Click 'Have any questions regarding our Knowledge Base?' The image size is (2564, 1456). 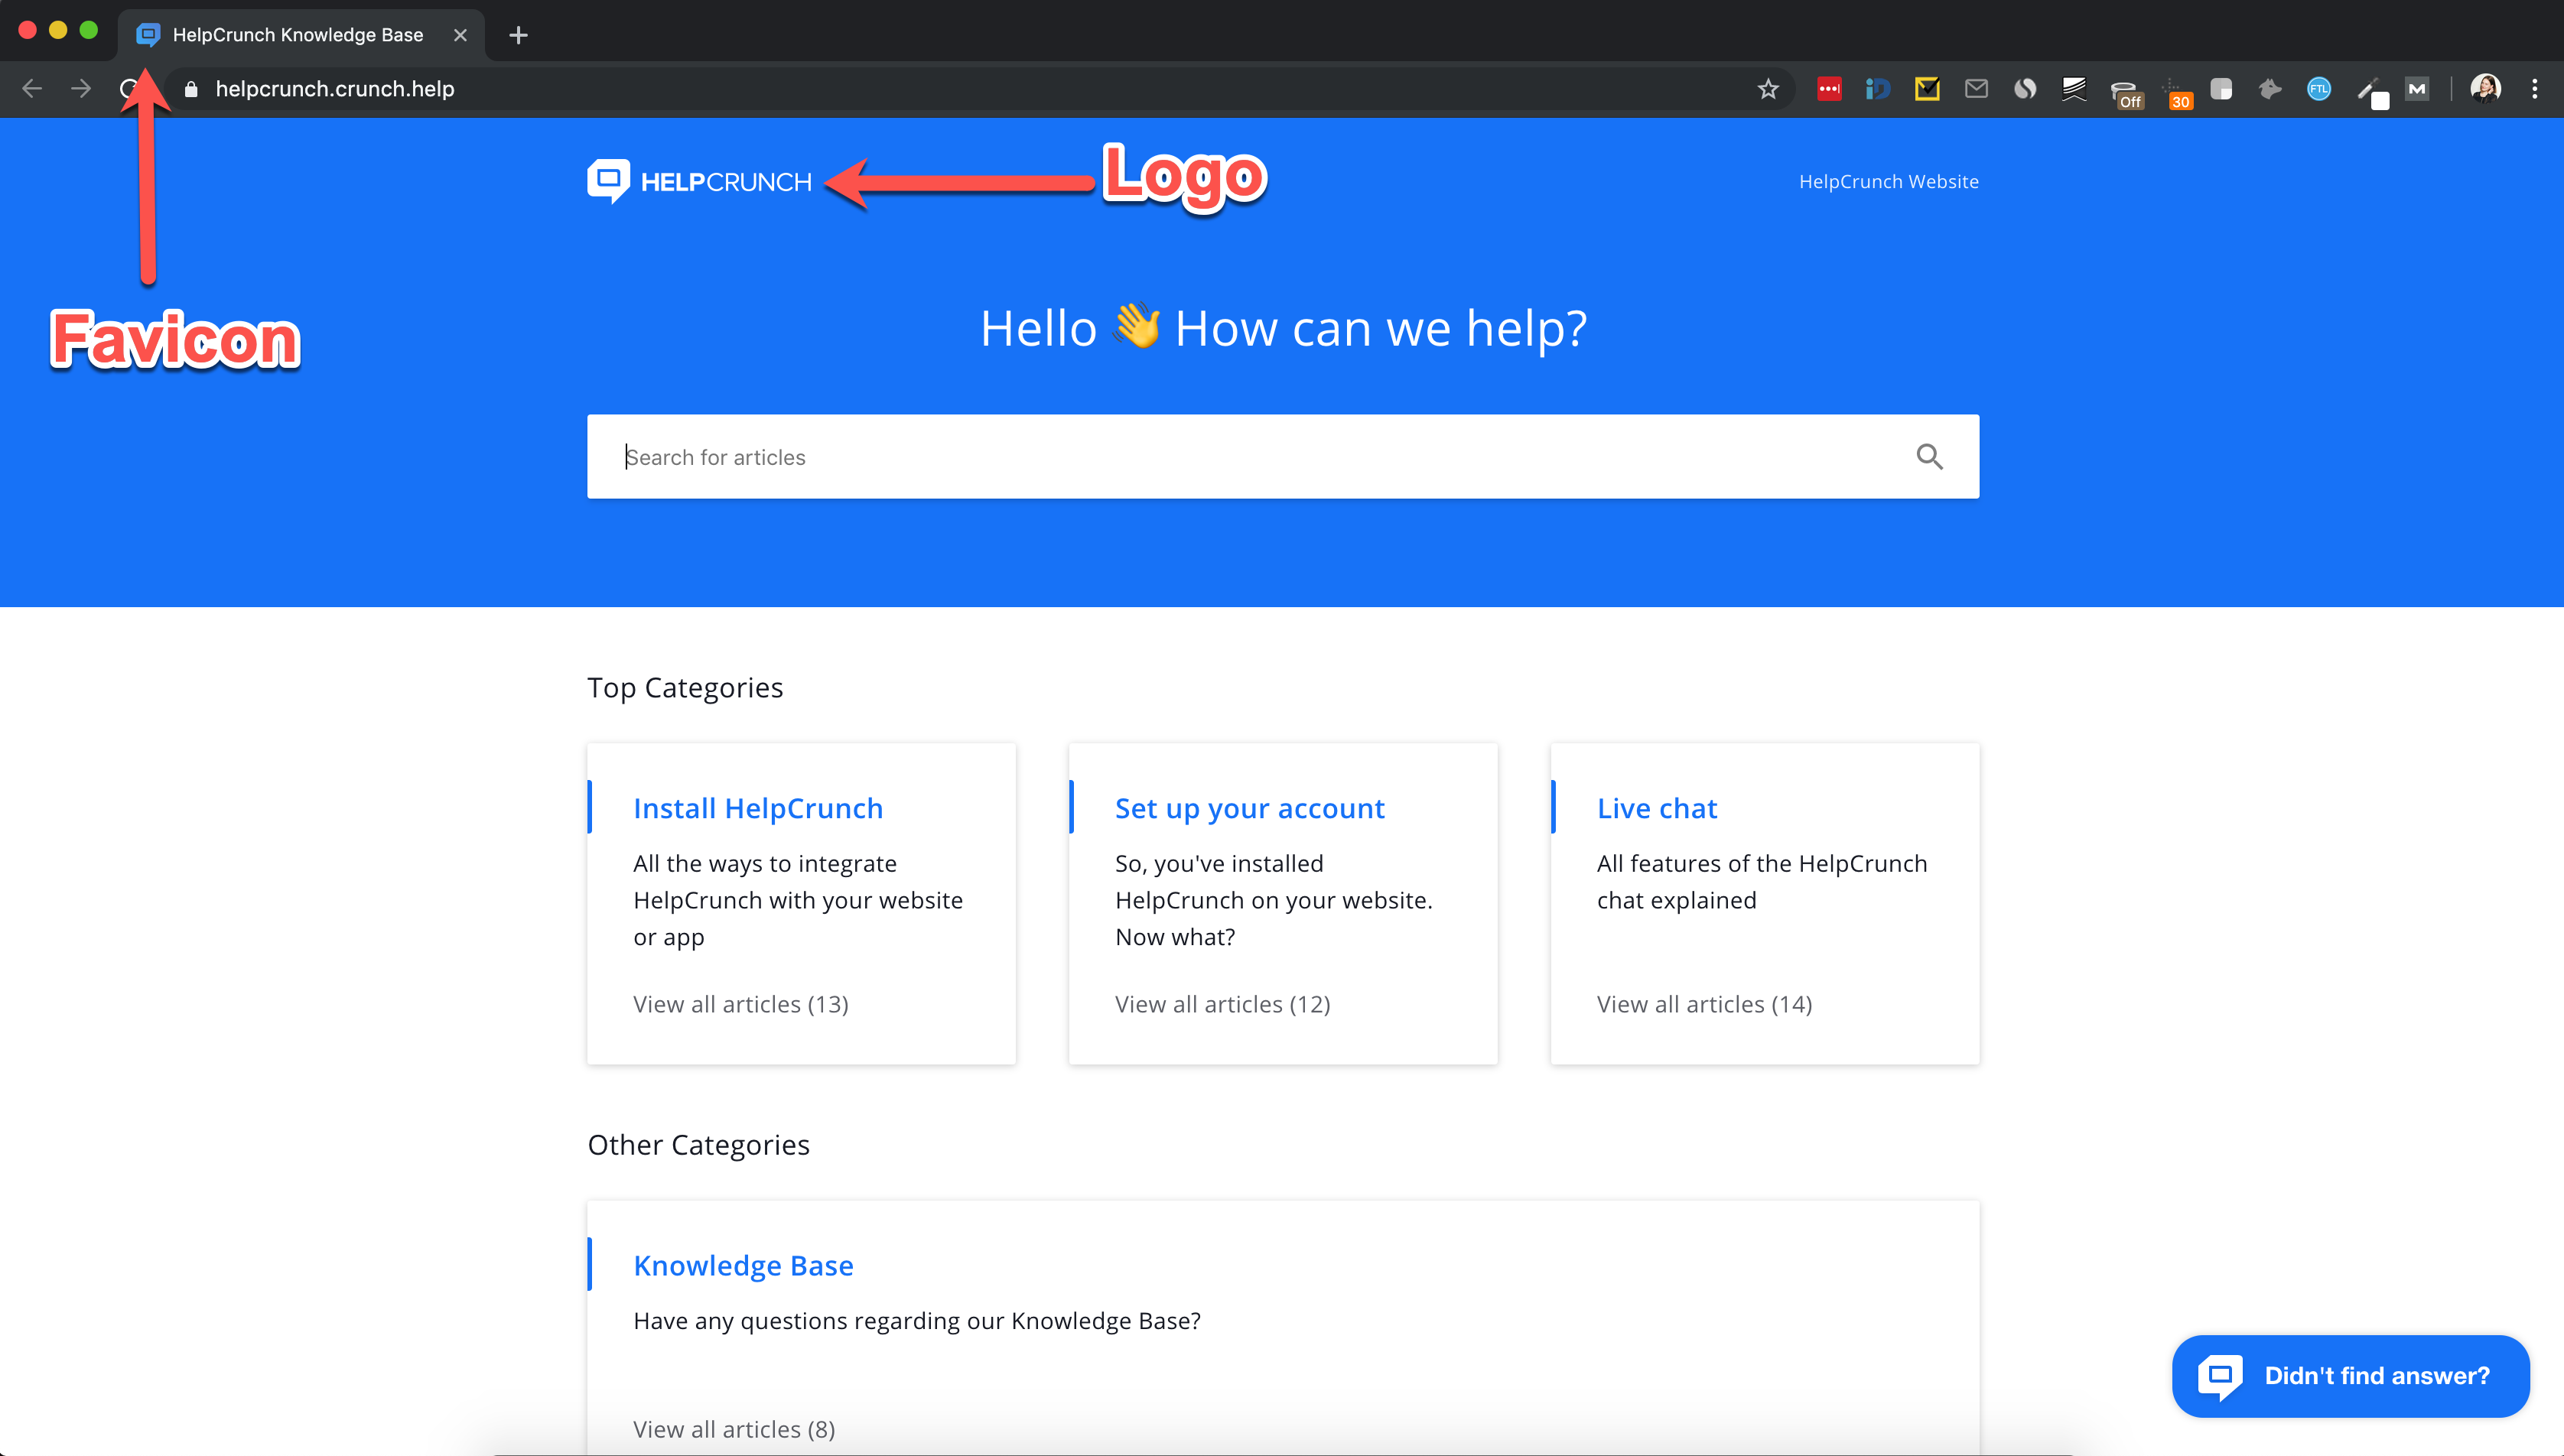coord(917,1321)
